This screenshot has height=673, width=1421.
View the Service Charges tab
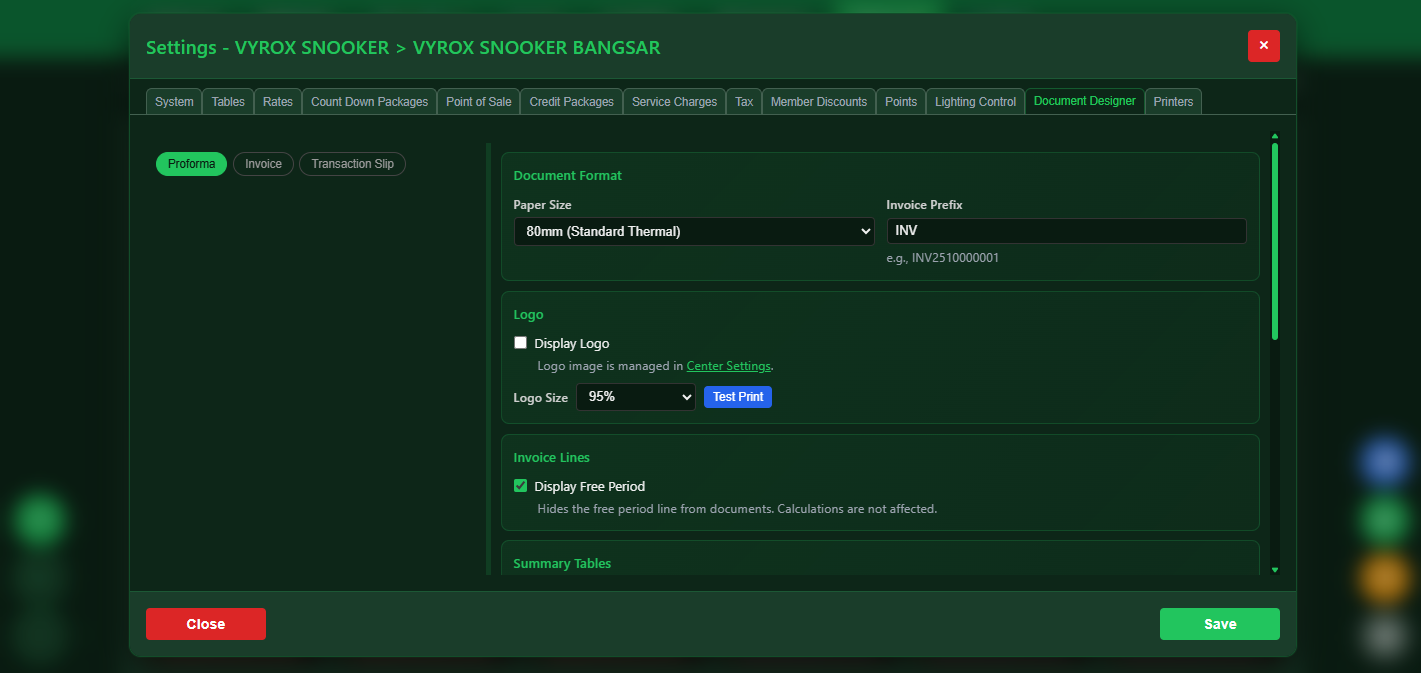[674, 101]
